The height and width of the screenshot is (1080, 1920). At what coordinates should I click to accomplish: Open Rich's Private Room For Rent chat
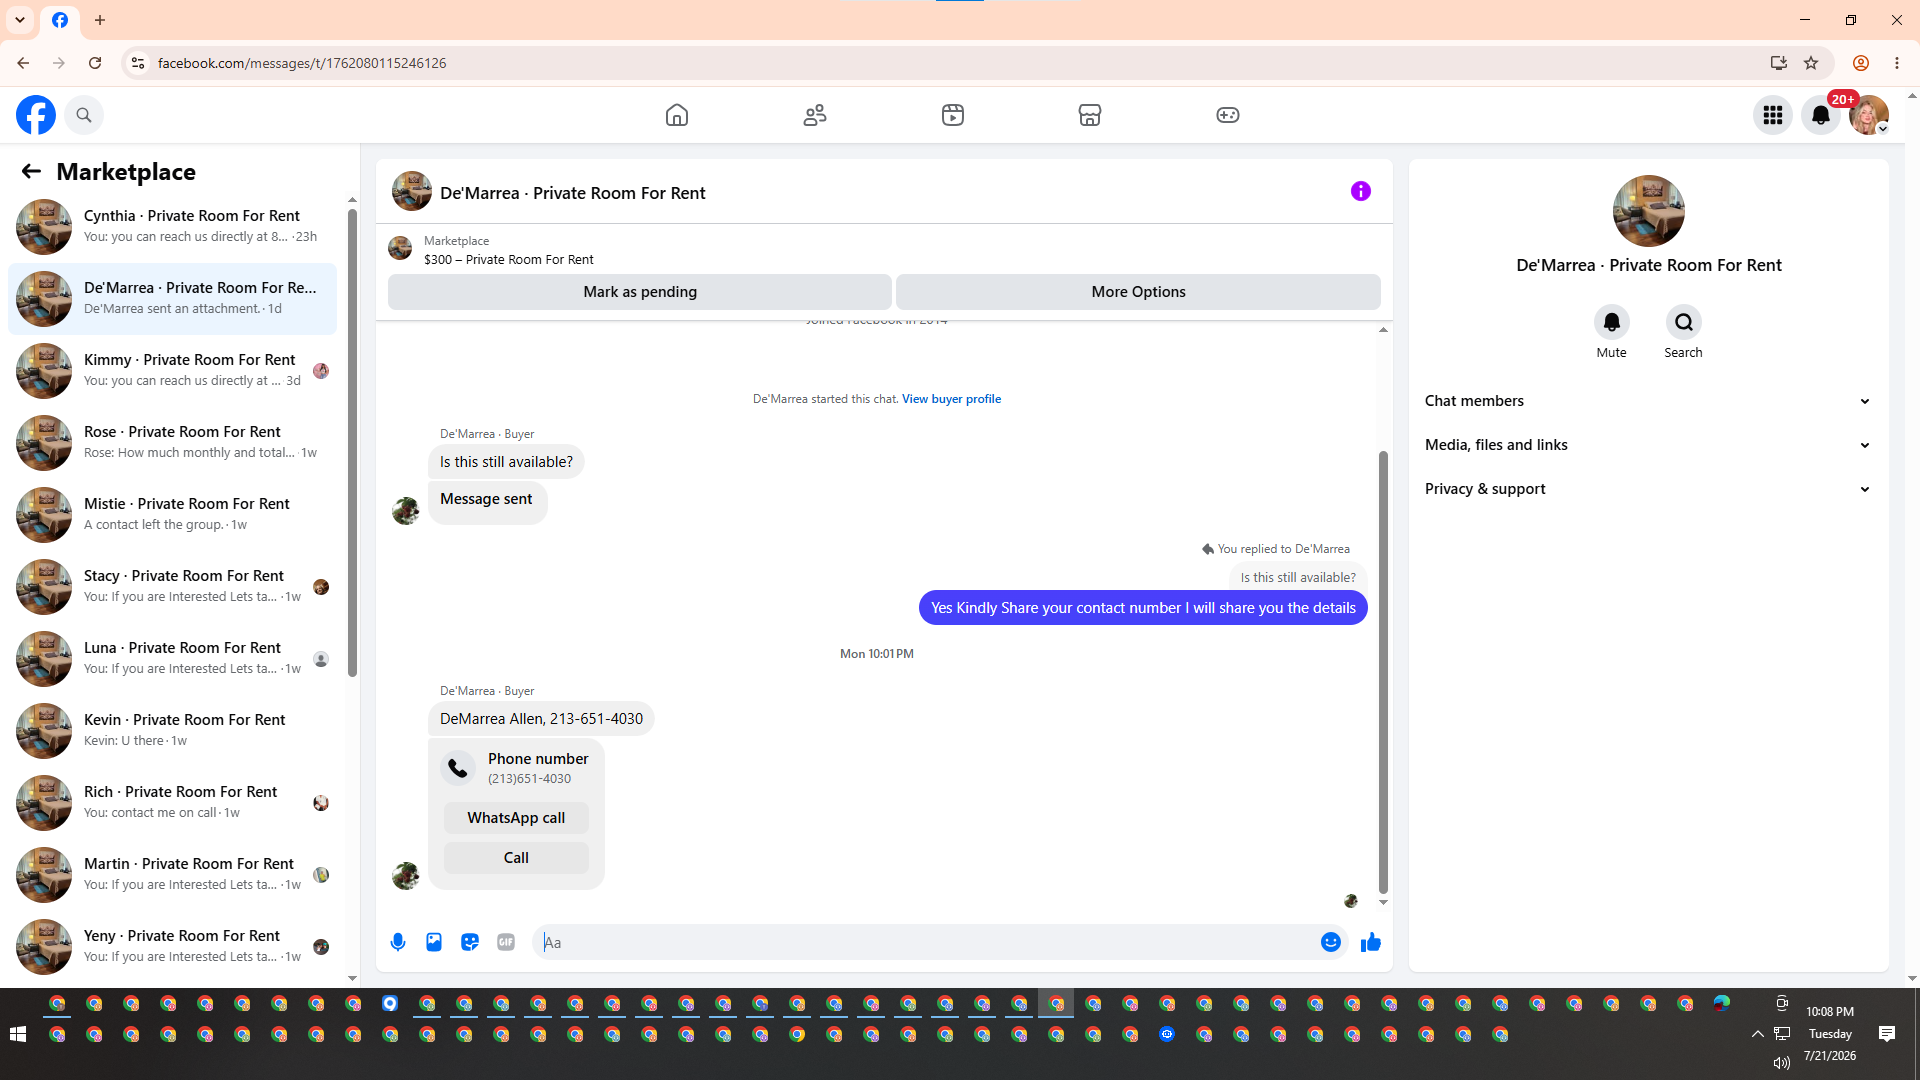tap(172, 803)
